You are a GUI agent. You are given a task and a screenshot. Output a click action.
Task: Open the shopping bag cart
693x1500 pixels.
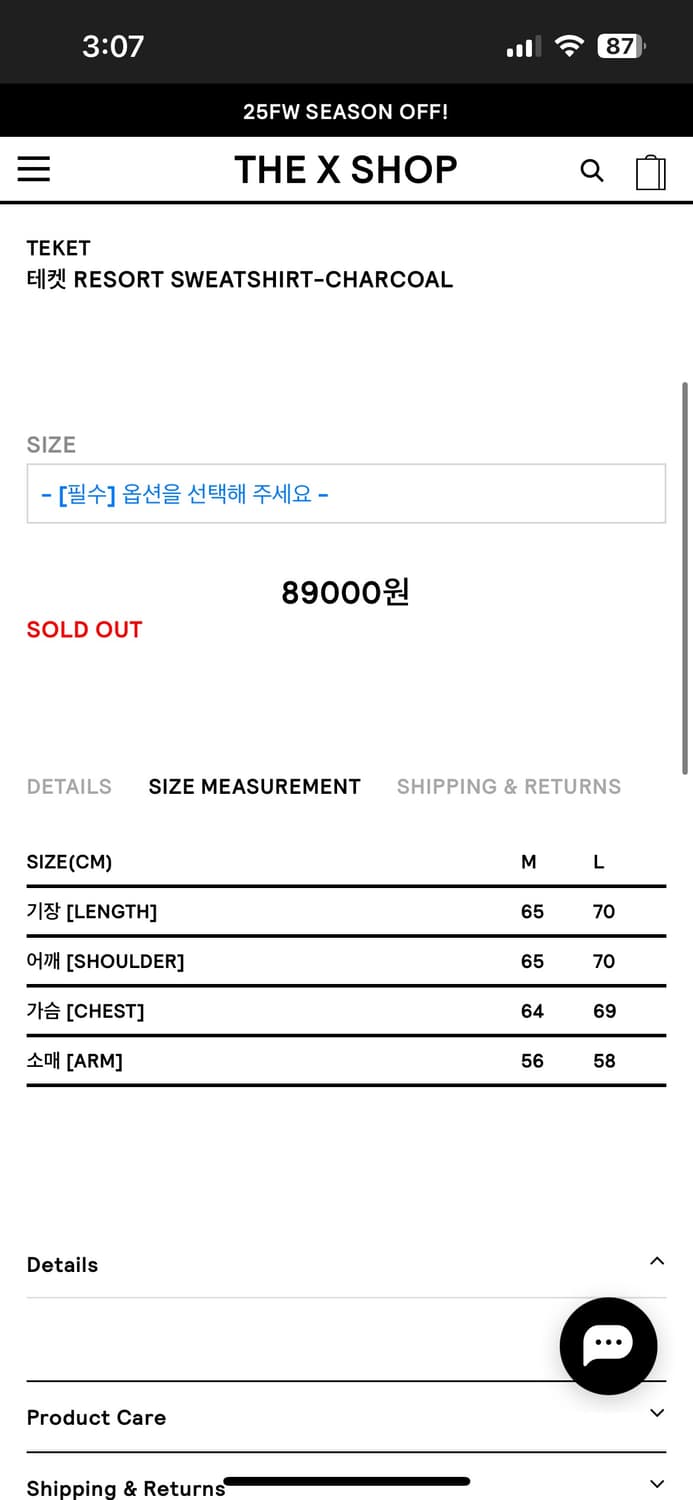coord(651,172)
